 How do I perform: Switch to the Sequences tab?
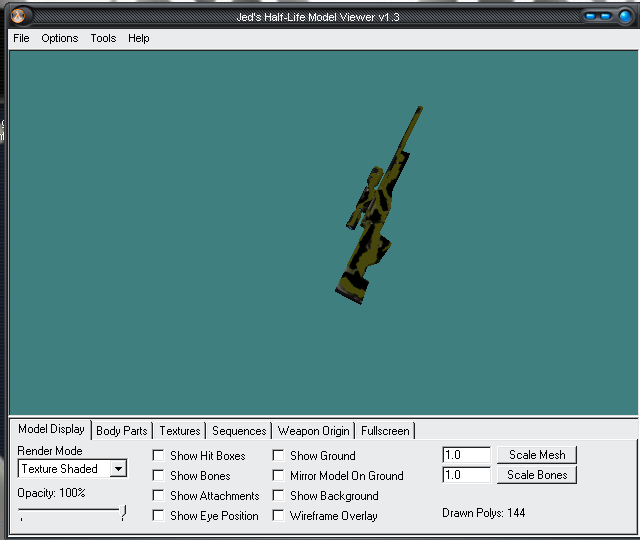[x=239, y=431]
